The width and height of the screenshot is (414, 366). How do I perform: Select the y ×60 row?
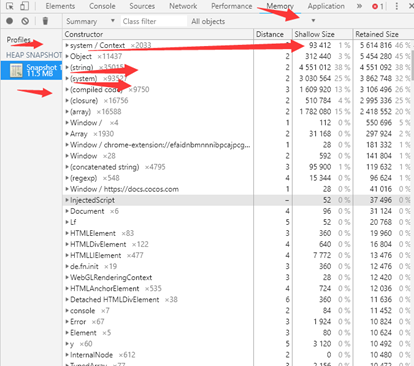237,343
